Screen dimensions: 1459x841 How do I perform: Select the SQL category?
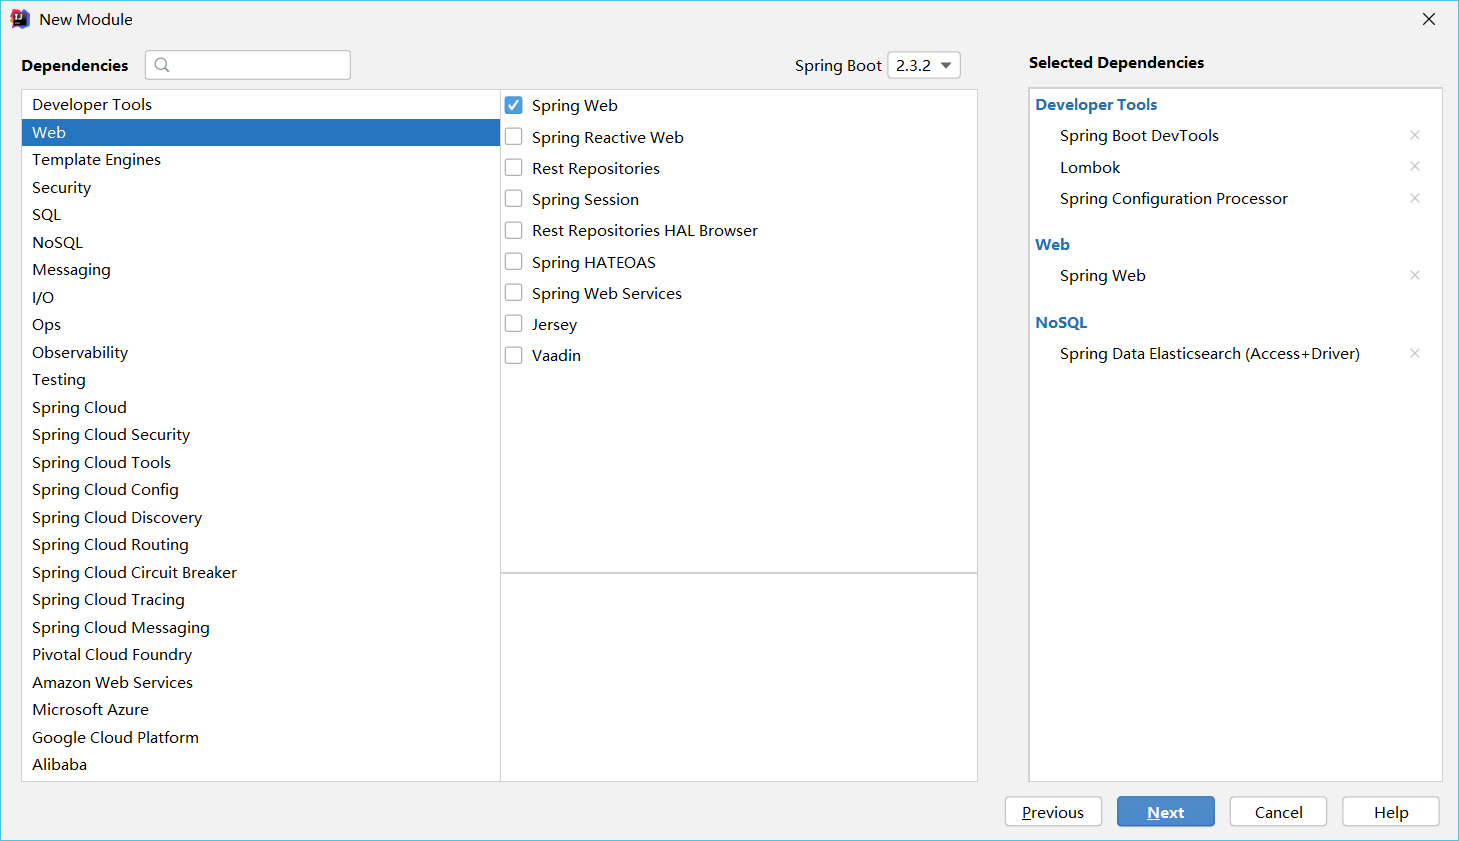click(261, 214)
